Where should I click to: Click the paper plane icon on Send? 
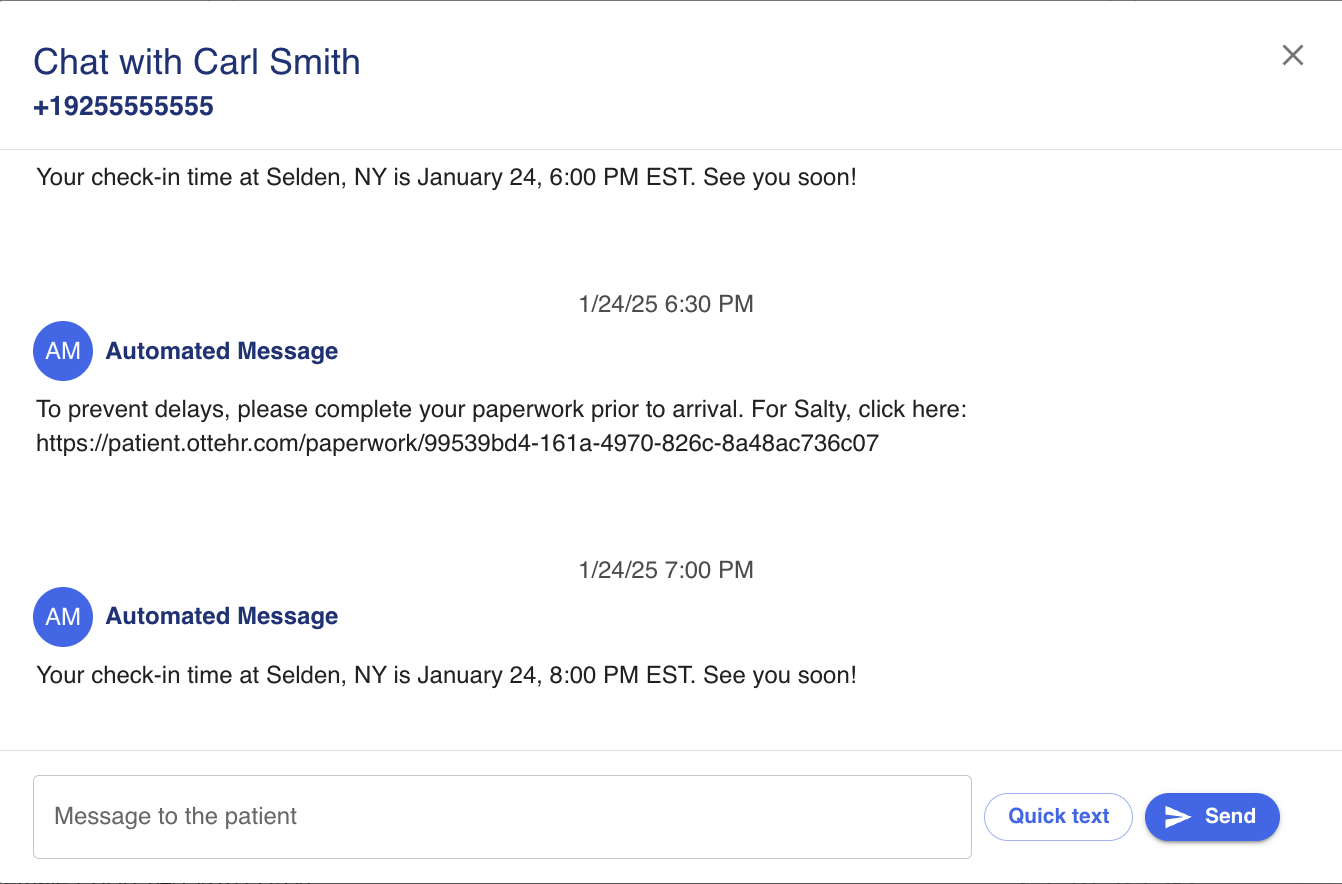1178,817
